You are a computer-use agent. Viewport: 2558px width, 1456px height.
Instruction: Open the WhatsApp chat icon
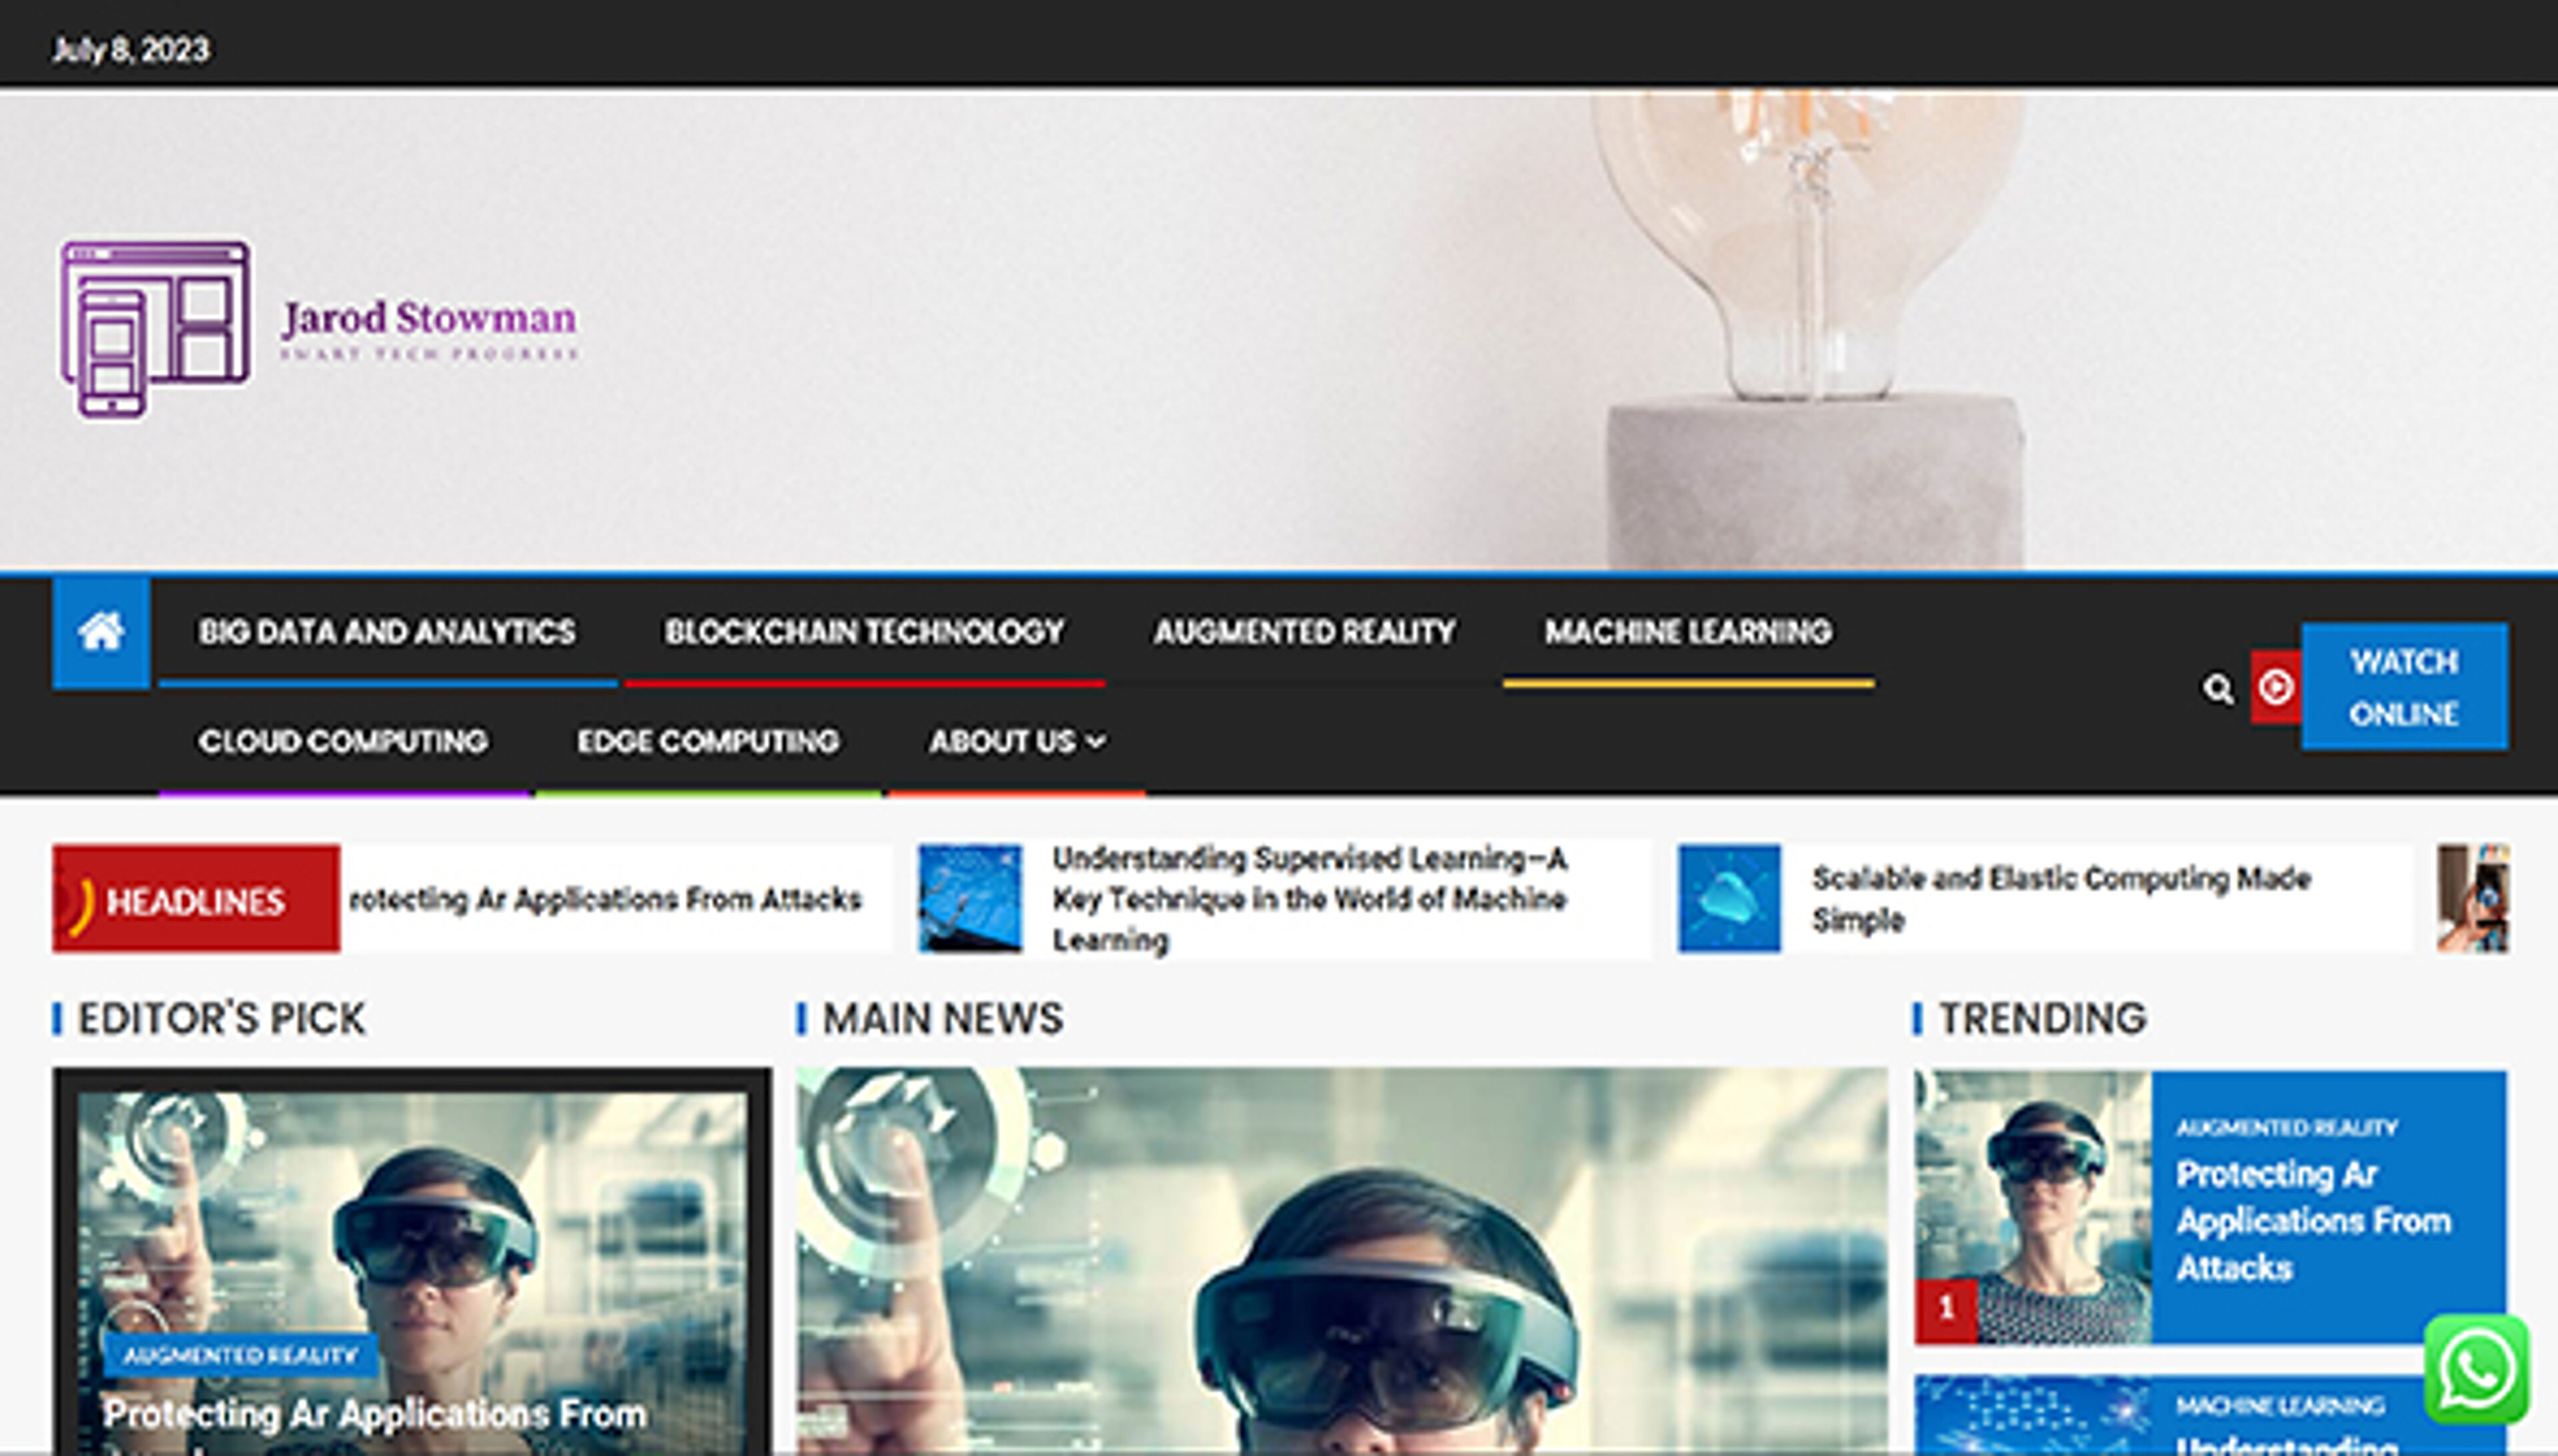click(x=2476, y=1369)
